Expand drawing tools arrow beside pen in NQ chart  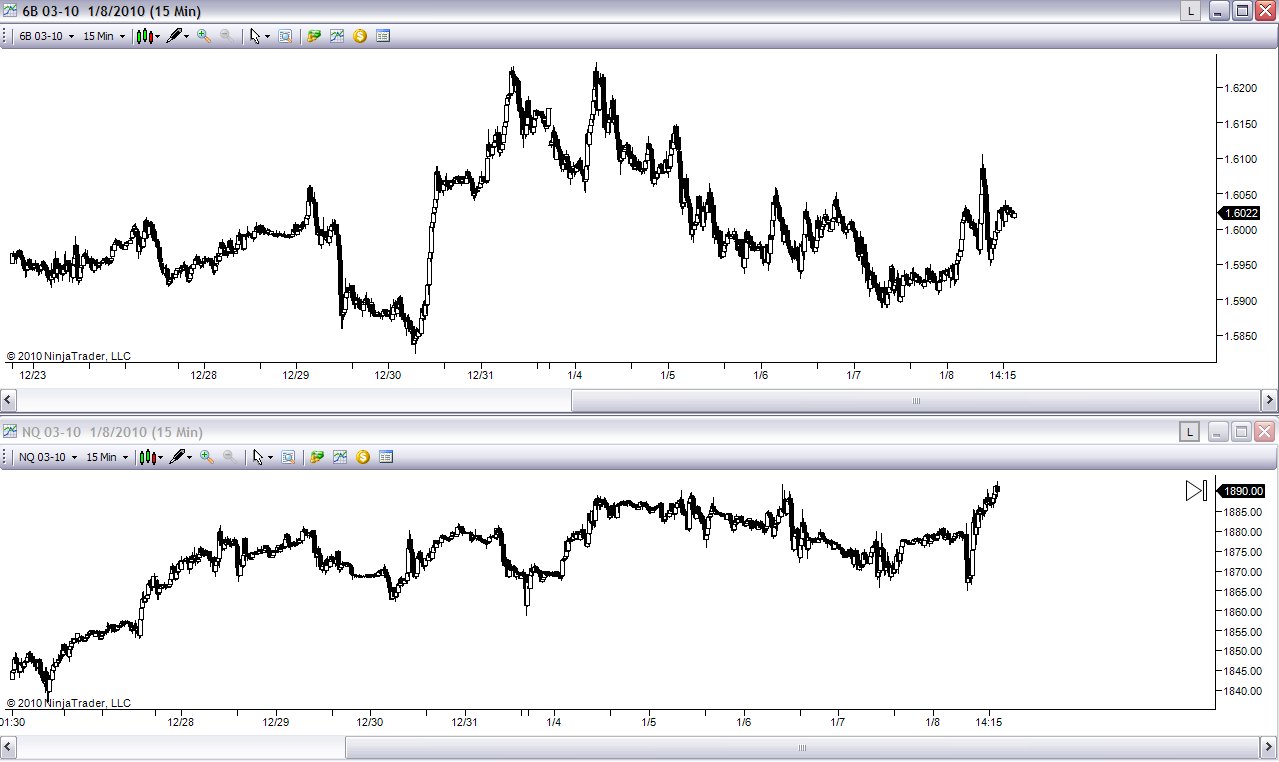point(190,458)
